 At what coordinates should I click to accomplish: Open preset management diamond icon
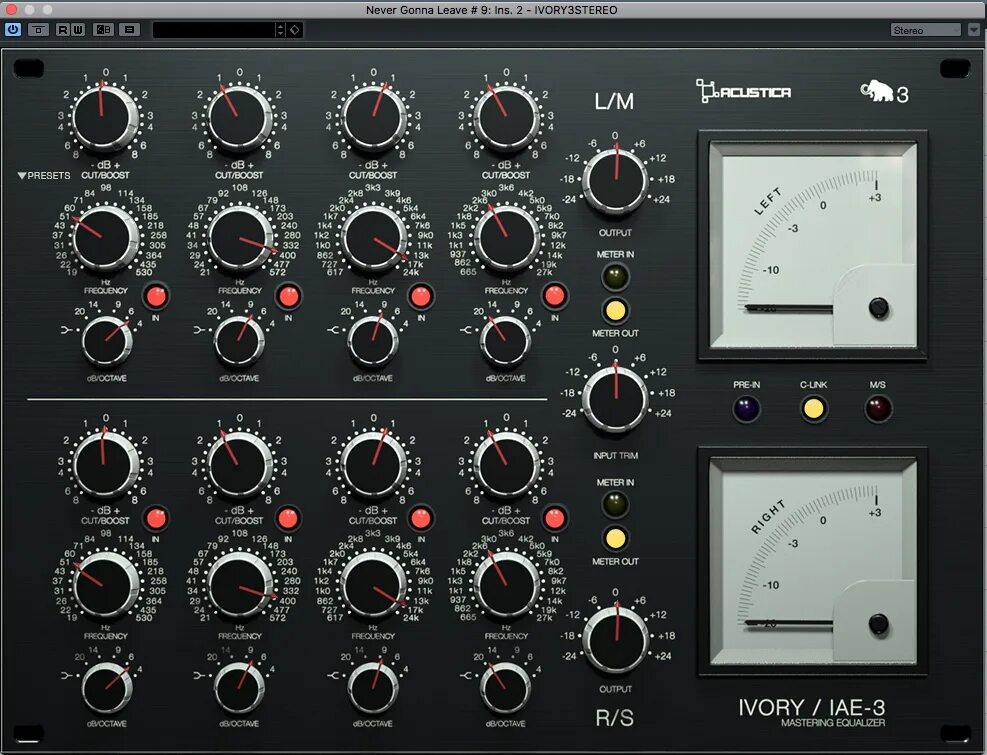click(x=295, y=30)
